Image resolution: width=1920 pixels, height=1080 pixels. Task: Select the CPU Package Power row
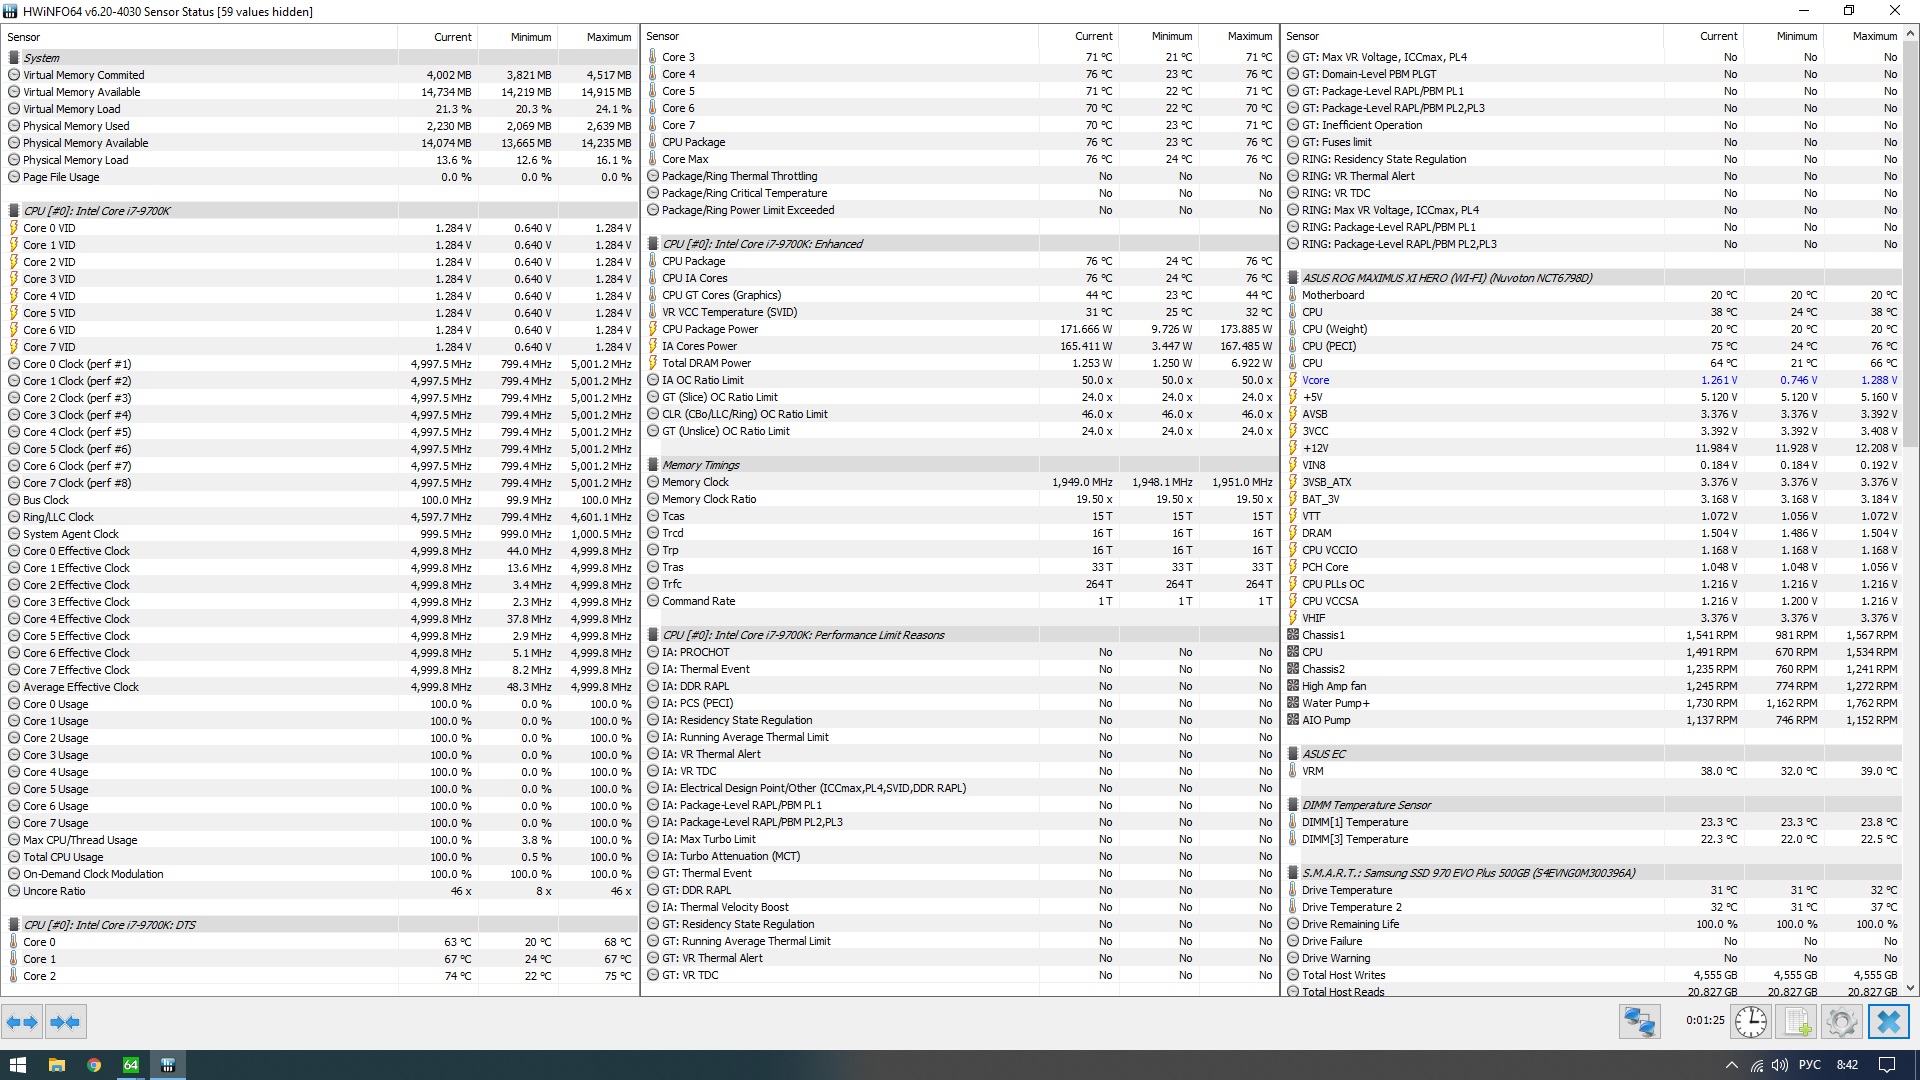pos(710,329)
